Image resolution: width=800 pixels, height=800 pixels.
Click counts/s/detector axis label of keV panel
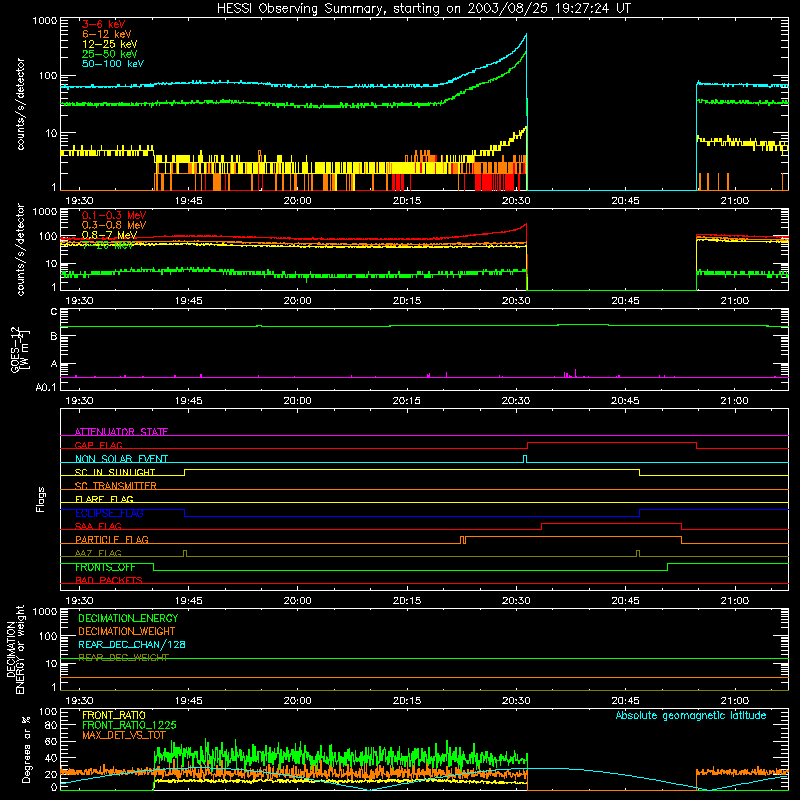point(20,104)
